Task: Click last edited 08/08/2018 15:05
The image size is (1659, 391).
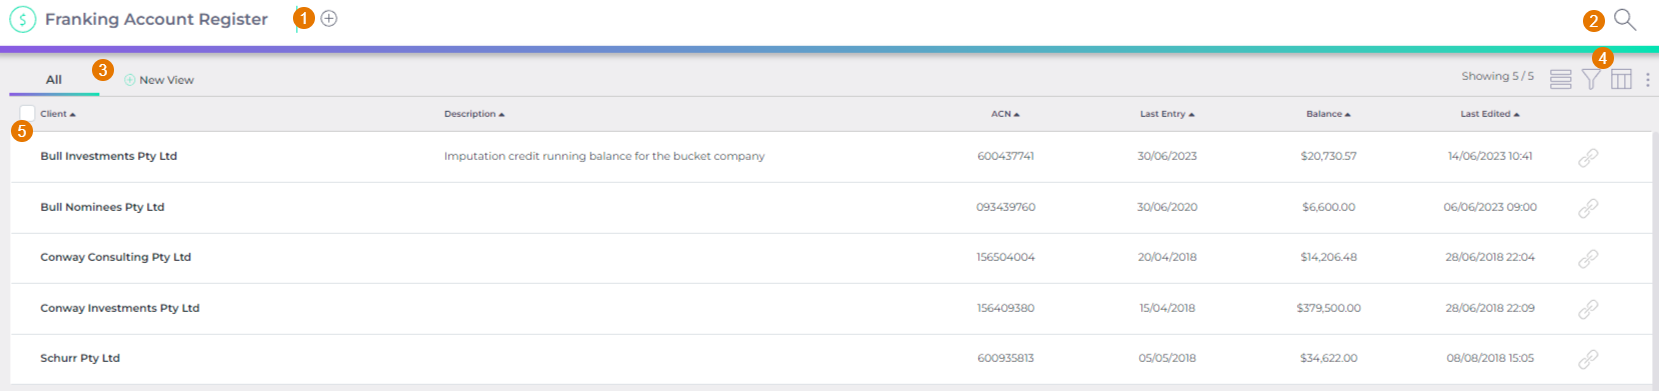Action: click(x=1490, y=358)
